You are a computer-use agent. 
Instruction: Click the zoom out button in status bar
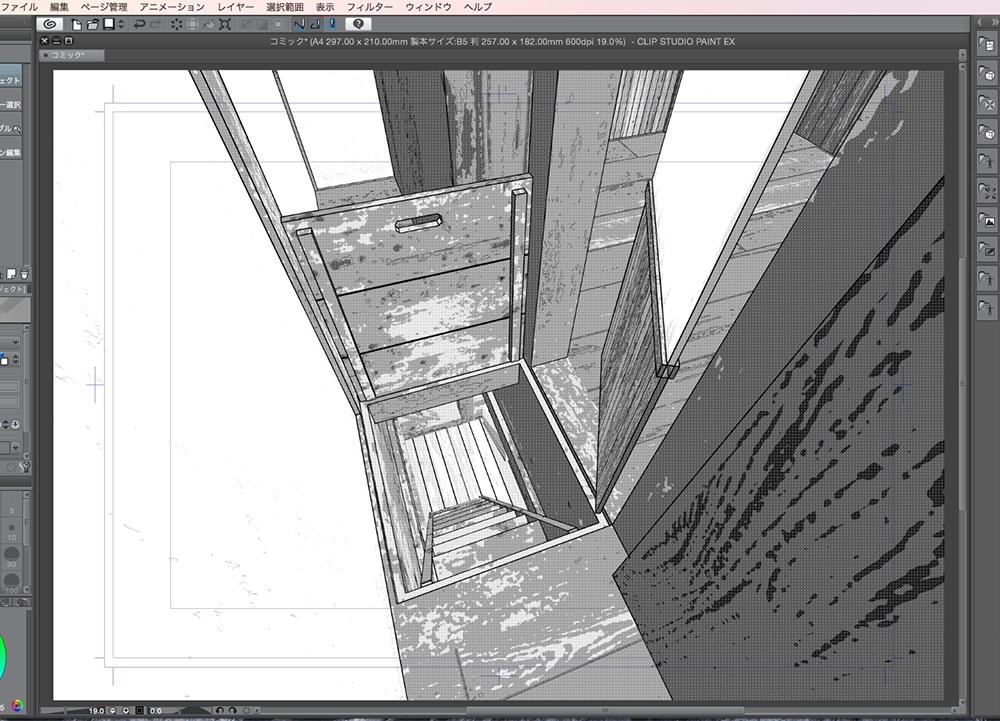click(x=113, y=711)
